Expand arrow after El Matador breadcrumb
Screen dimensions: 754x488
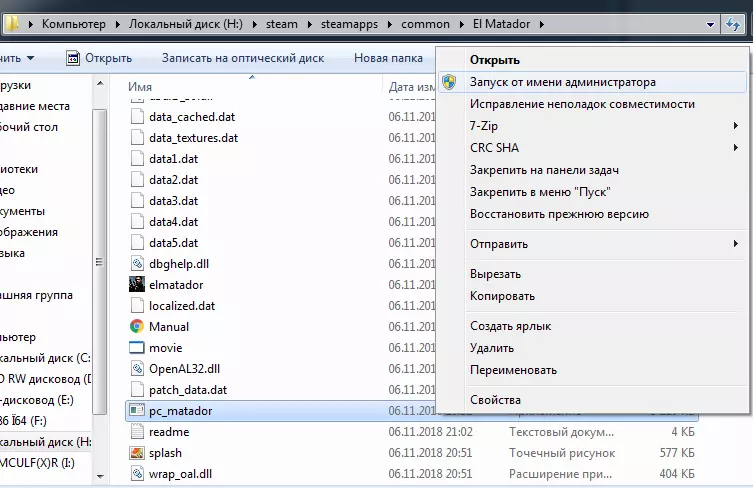click(542, 24)
